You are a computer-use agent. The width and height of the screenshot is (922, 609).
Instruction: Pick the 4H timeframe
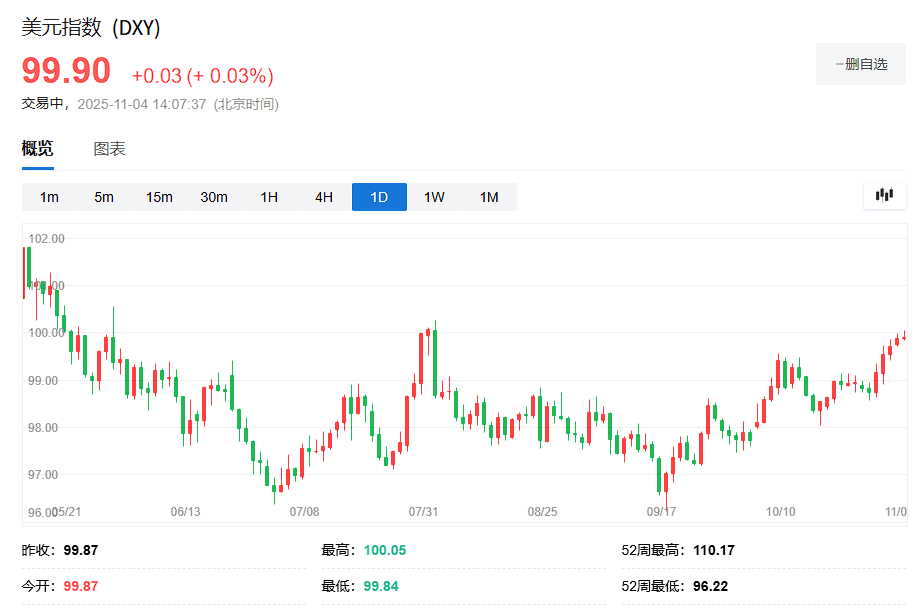(324, 197)
